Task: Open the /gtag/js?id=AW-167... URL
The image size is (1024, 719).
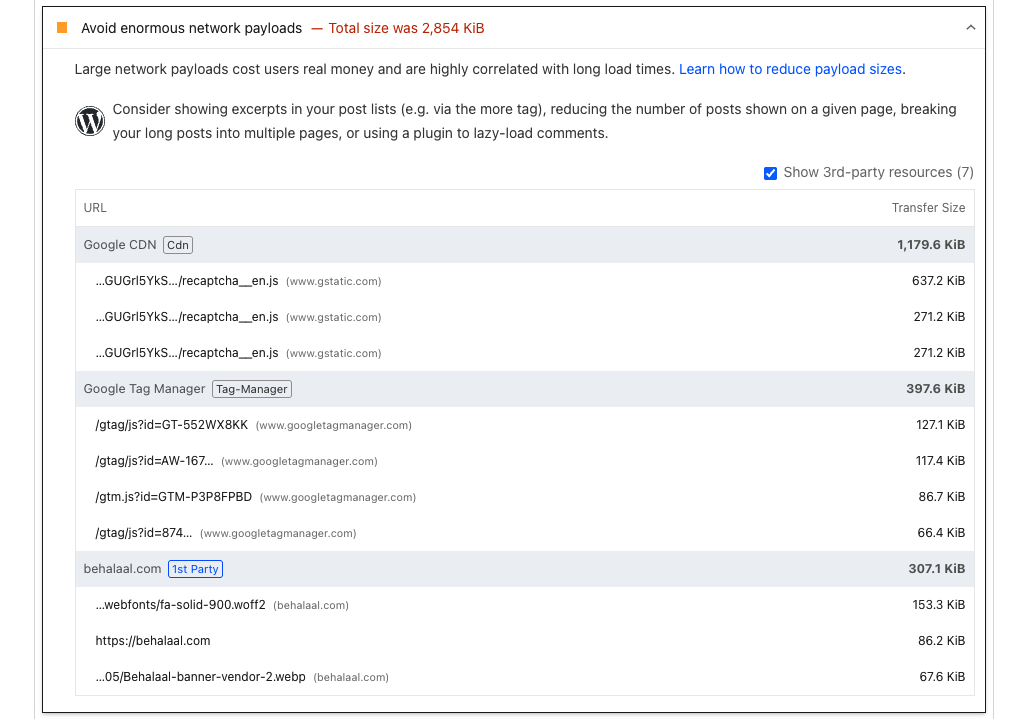Action: pyautogui.click(x=154, y=460)
